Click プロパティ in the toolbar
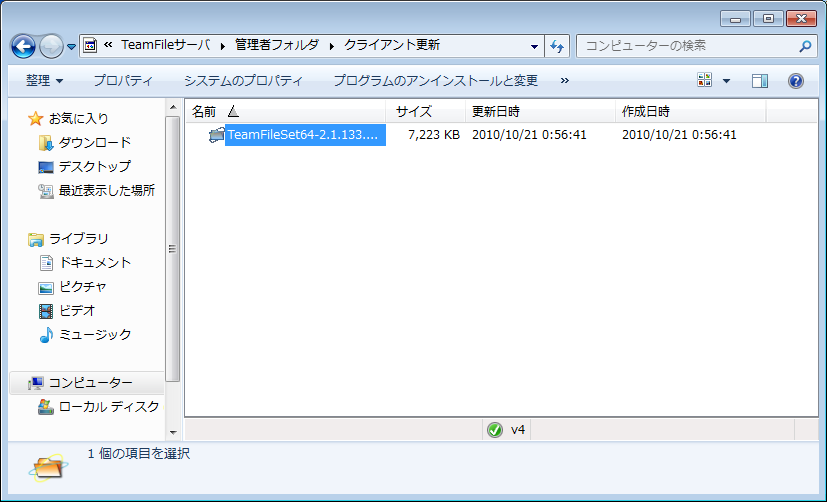Image resolution: width=827 pixels, height=502 pixels. coord(123,81)
